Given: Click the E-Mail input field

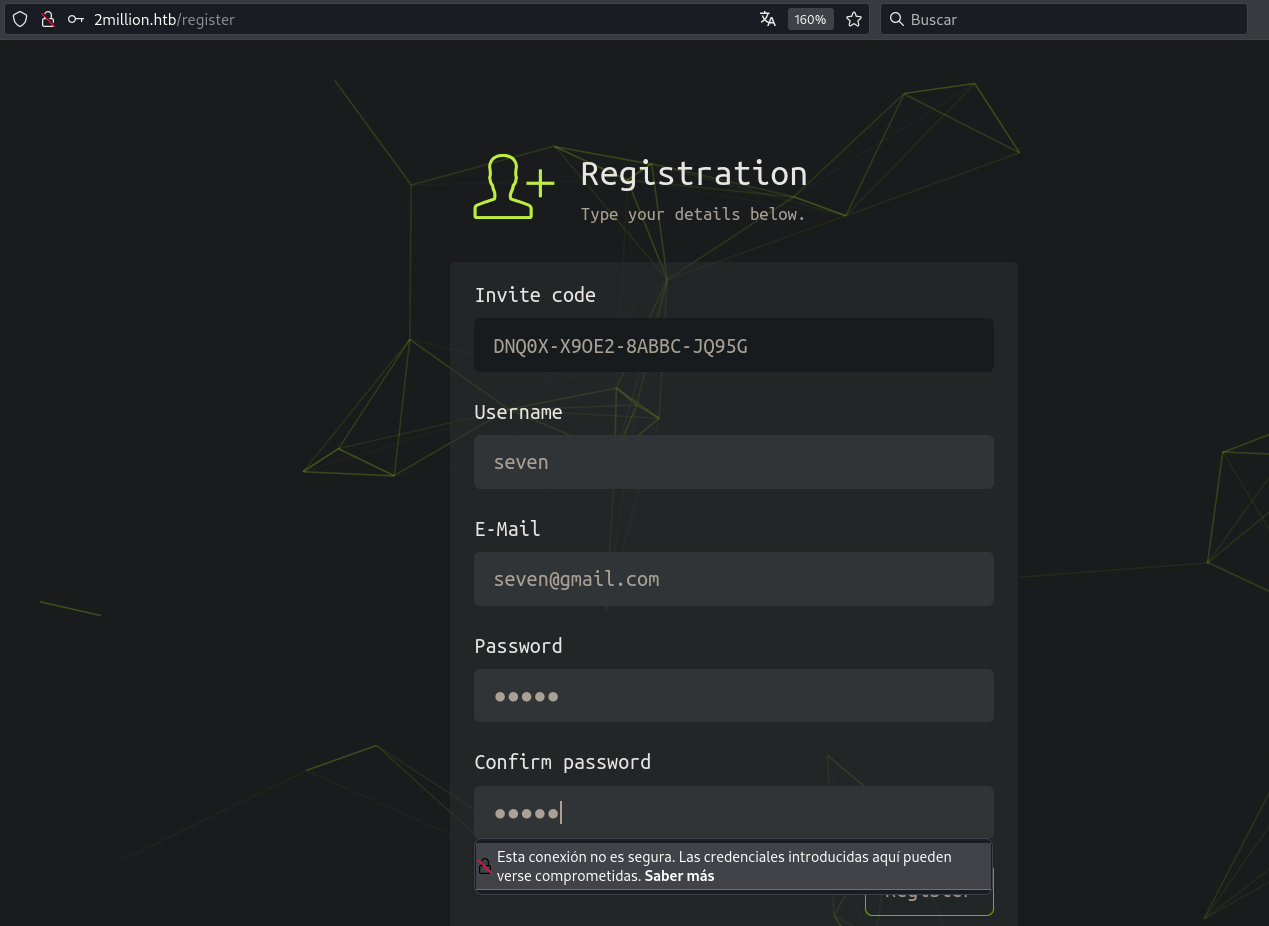Looking at the screenshot, I should tap(733, 579).
